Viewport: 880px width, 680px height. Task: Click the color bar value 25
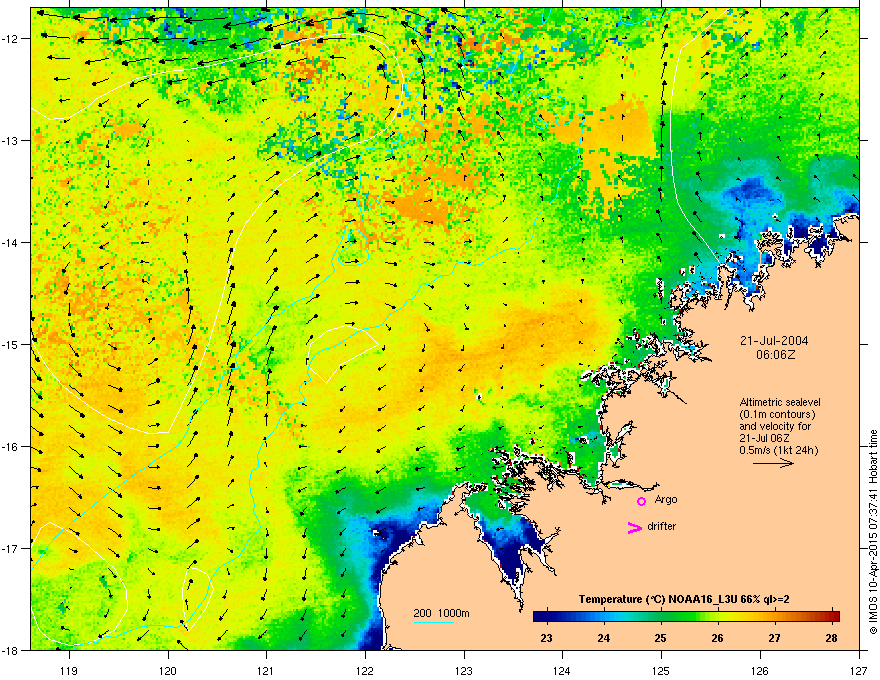click(x=660, y=638)
